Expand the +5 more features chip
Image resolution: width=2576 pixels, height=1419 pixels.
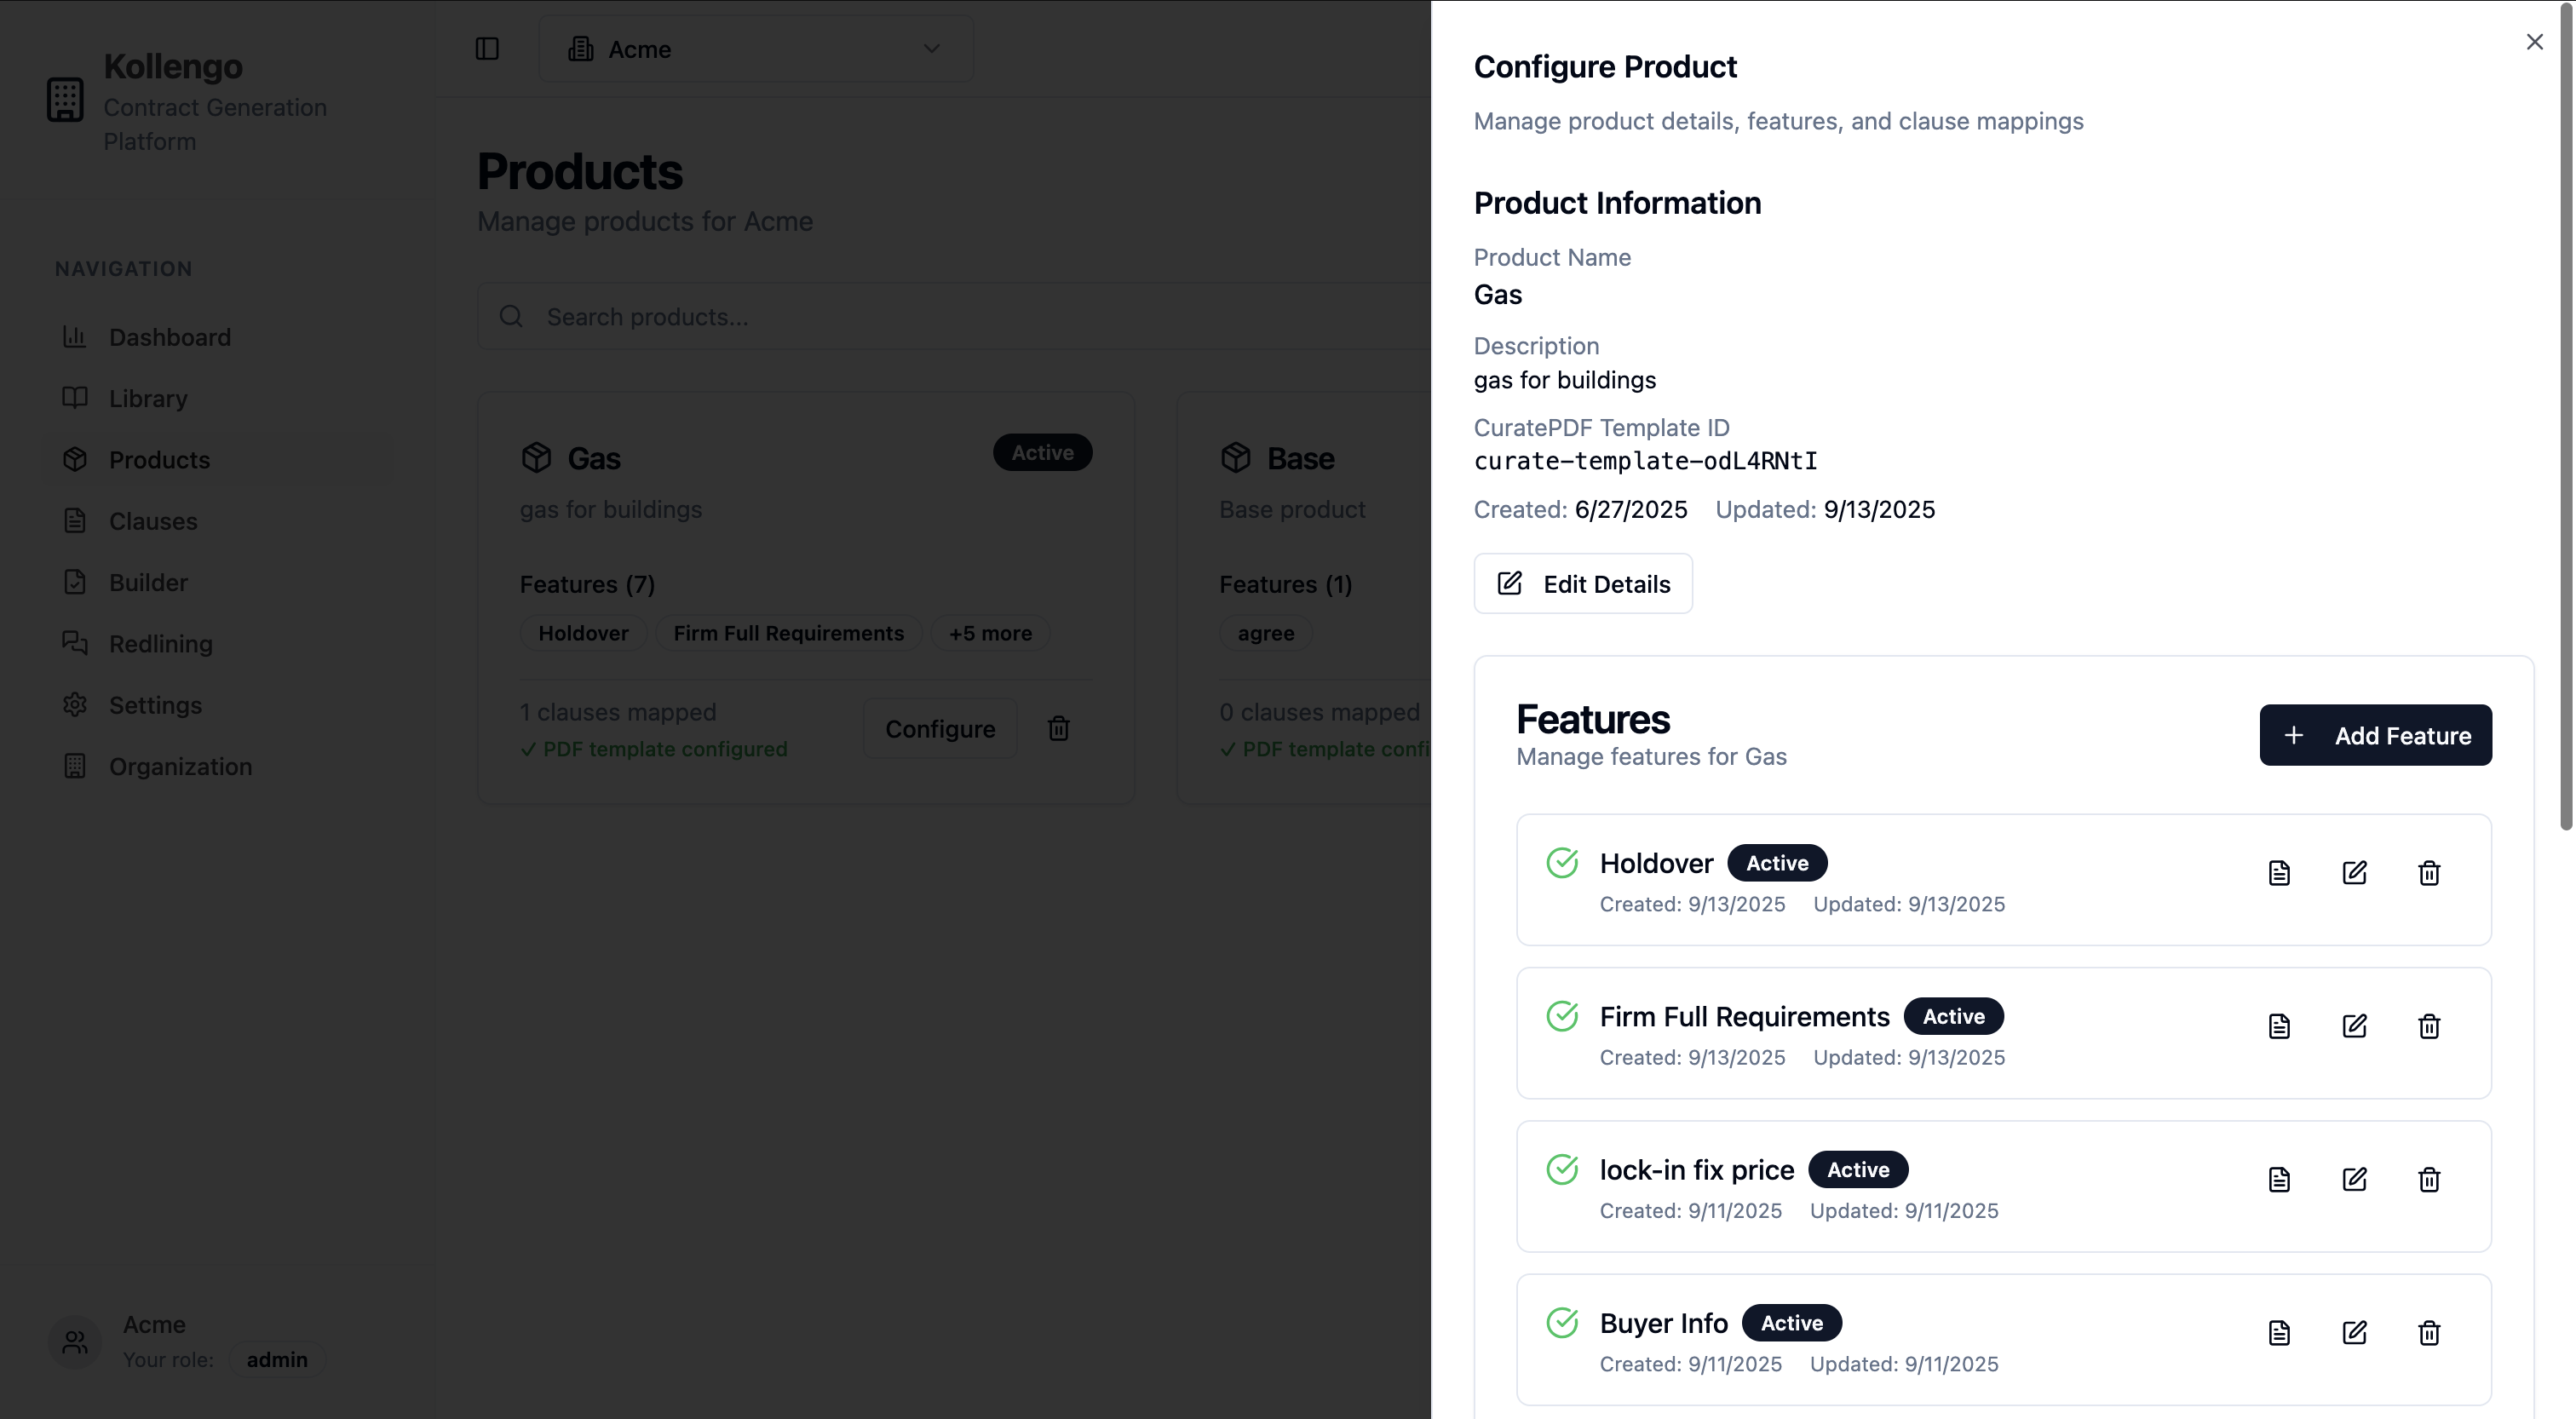(989, 633)
